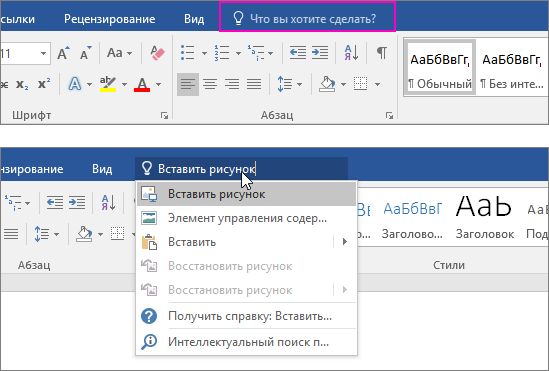Apply 'Заголовок' large style
This screenshot has width=549, height=371.
pos(485,217)
